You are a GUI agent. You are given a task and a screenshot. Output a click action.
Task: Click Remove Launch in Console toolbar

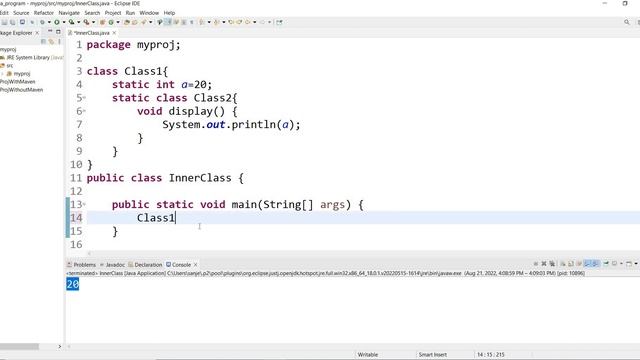point(544,264)
